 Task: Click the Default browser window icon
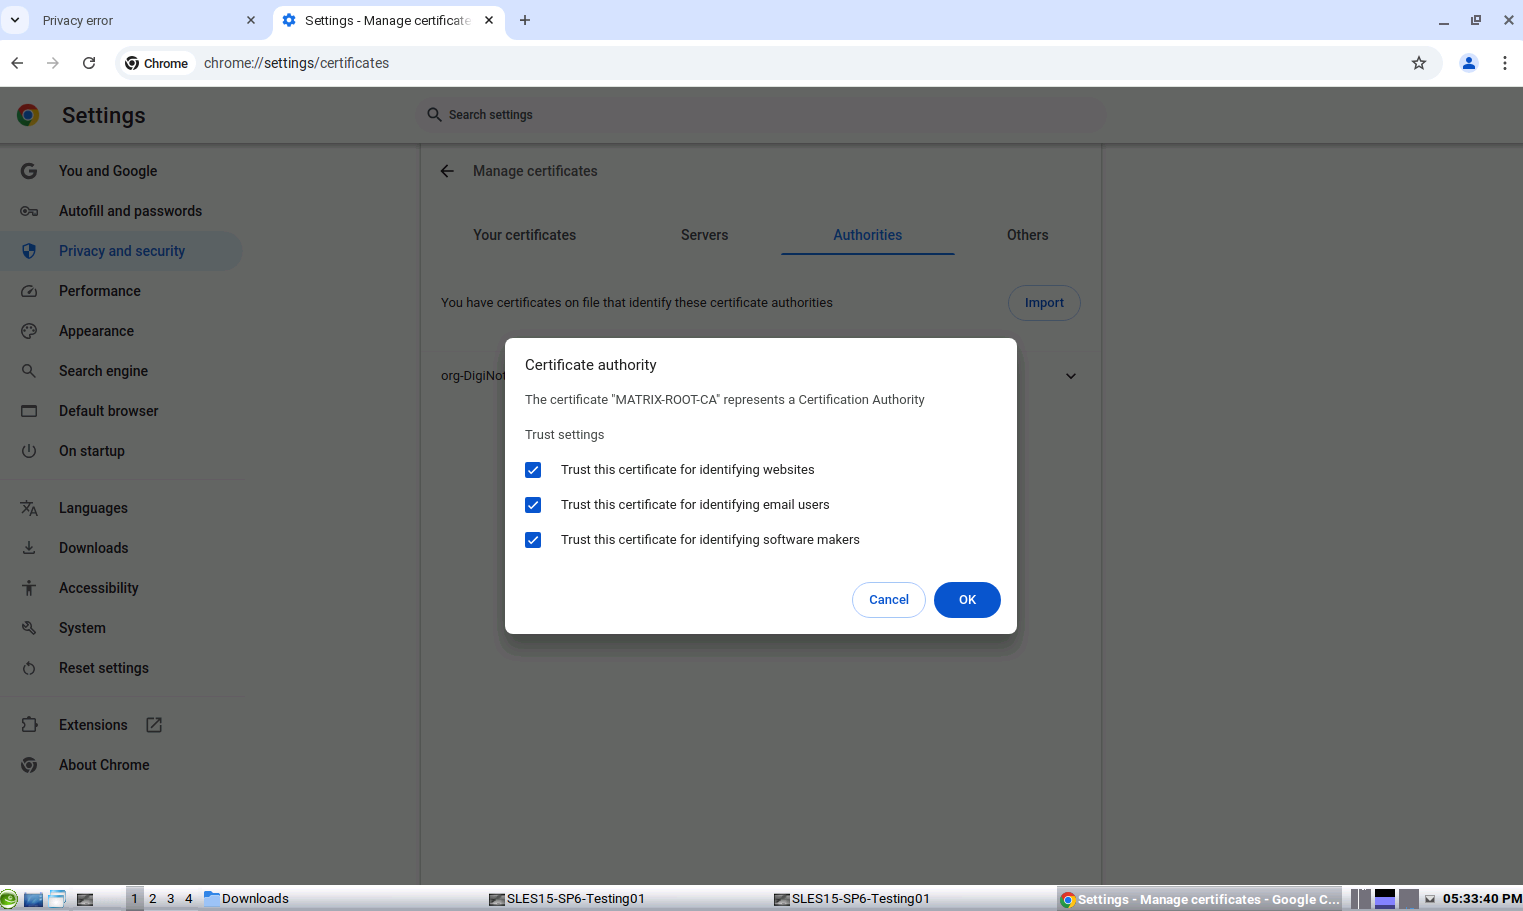coord(29,411)
